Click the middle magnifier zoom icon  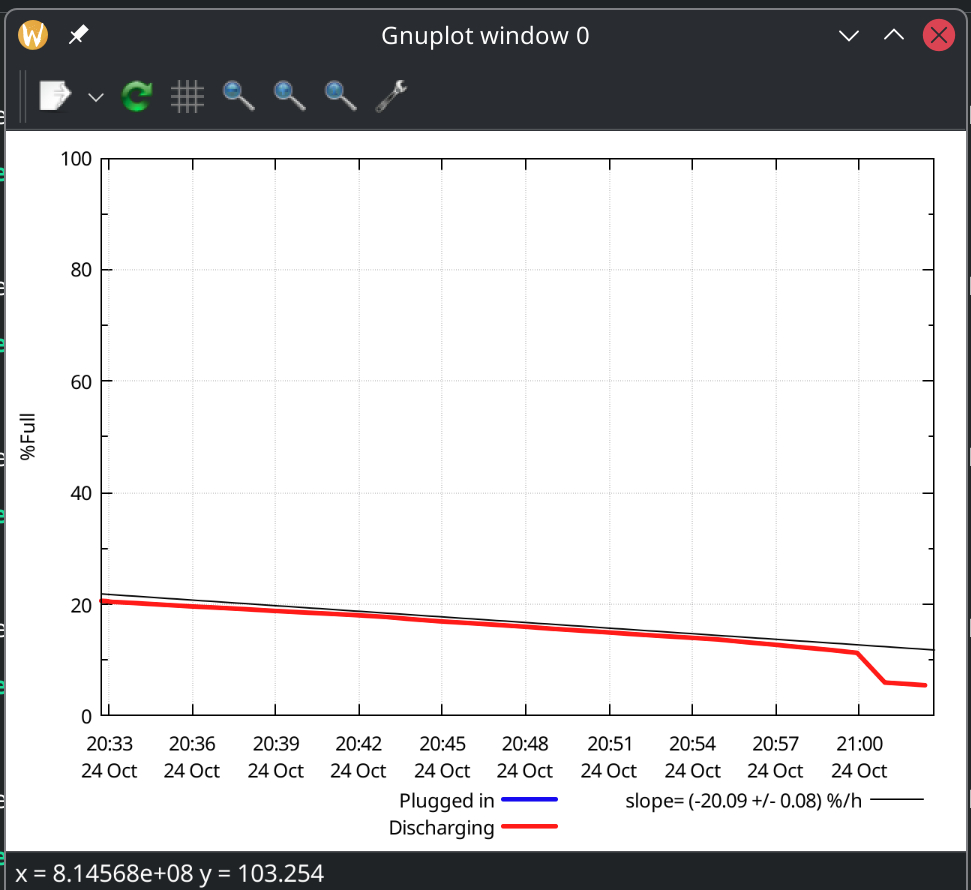click(289, 96)
